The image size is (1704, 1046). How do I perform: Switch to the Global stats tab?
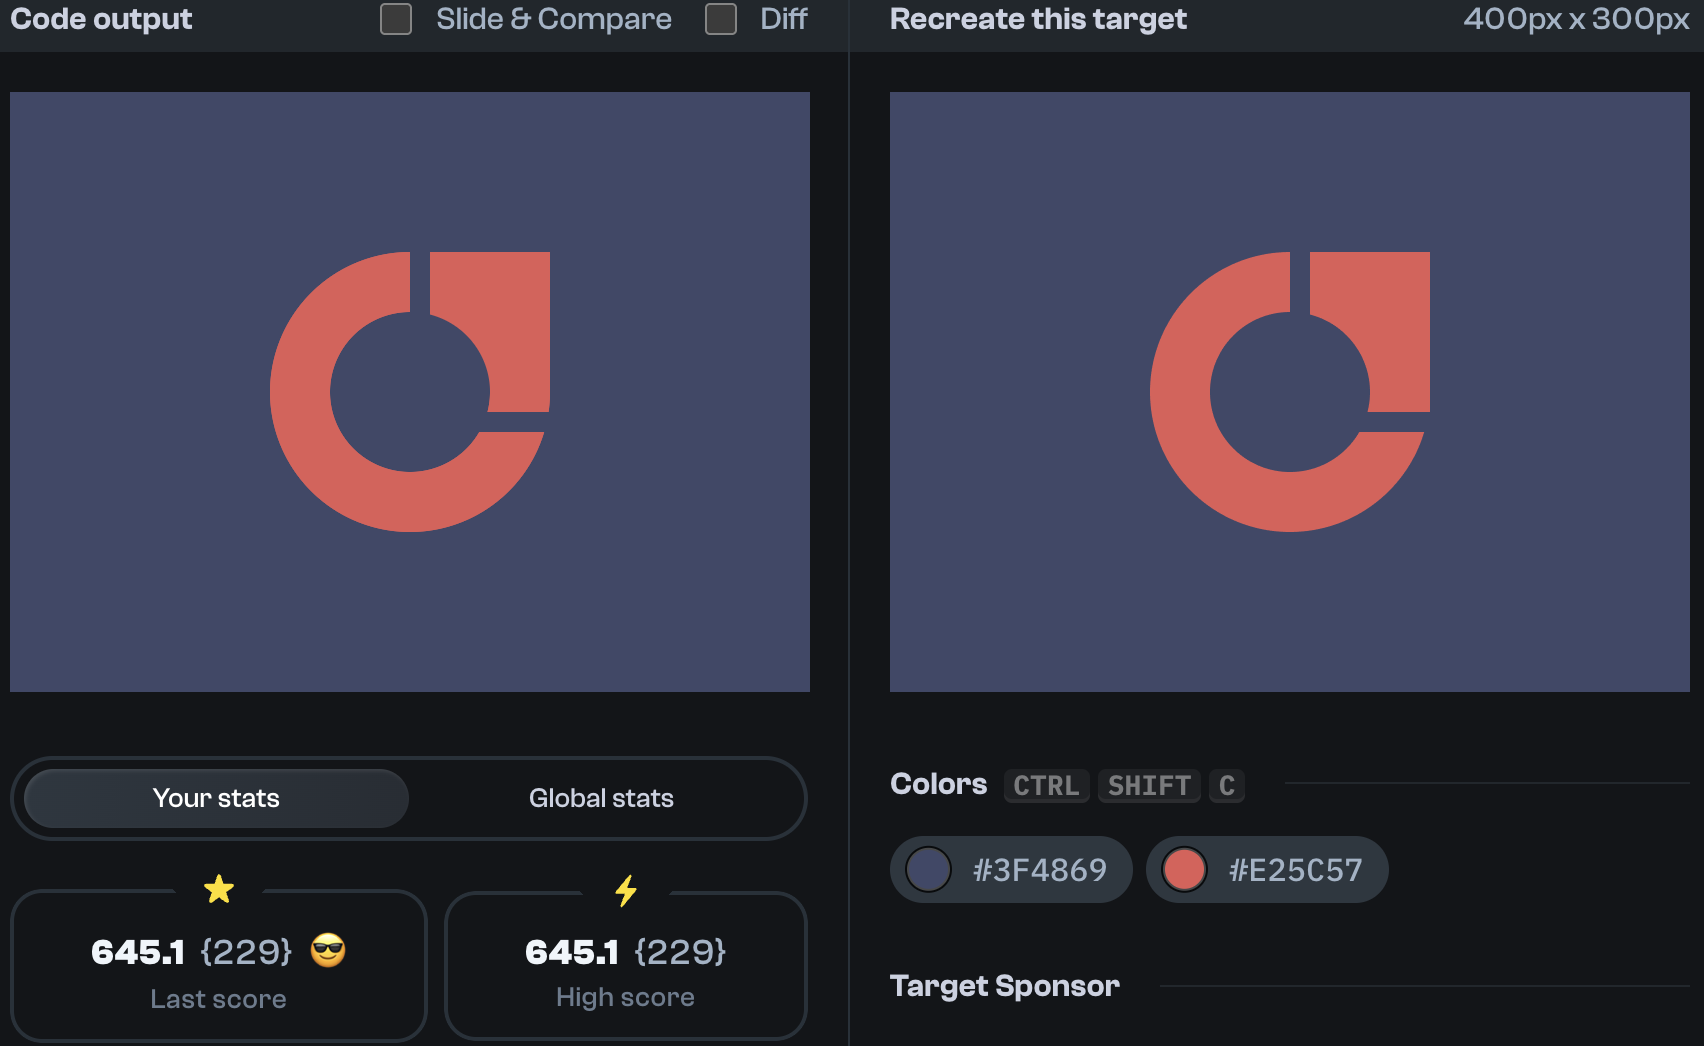pyautogui.click(x=601, y=798)
